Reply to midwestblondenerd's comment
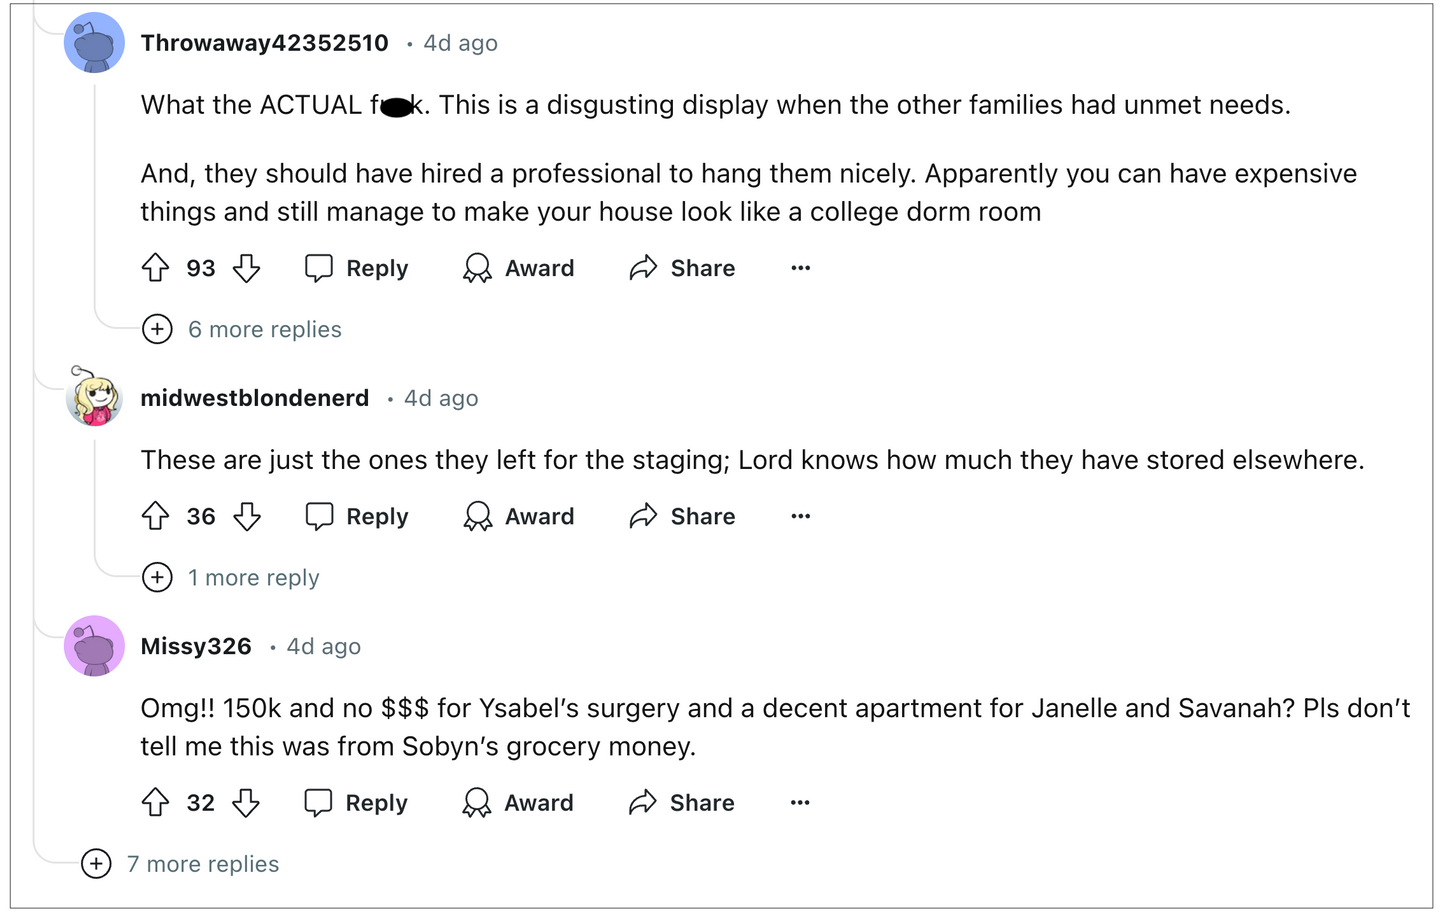 pos(357,516)
